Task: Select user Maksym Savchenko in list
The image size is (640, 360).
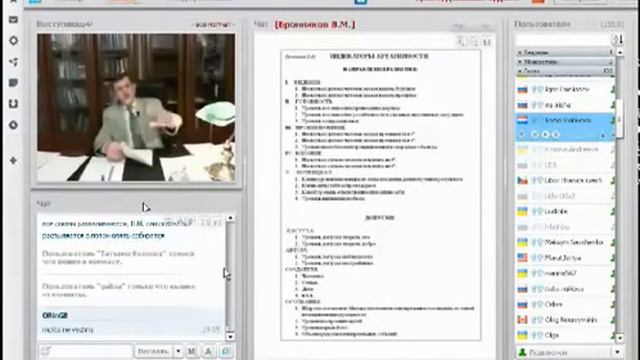Action: pyautogui.click(x=565, y=242)
